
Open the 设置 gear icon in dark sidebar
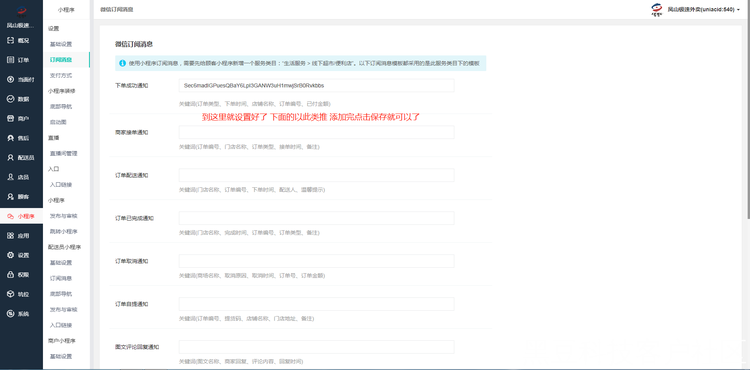tap(11, 255)
